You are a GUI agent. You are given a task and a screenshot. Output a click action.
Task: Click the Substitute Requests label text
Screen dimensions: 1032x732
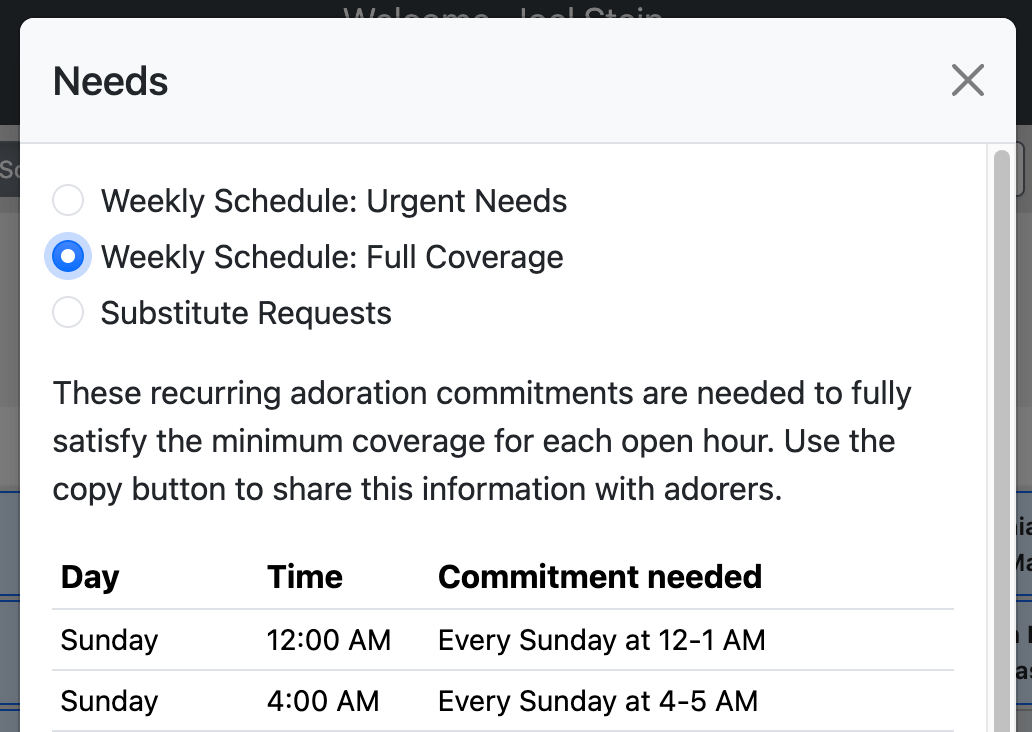pyautogui.click(x=246, y=313)
